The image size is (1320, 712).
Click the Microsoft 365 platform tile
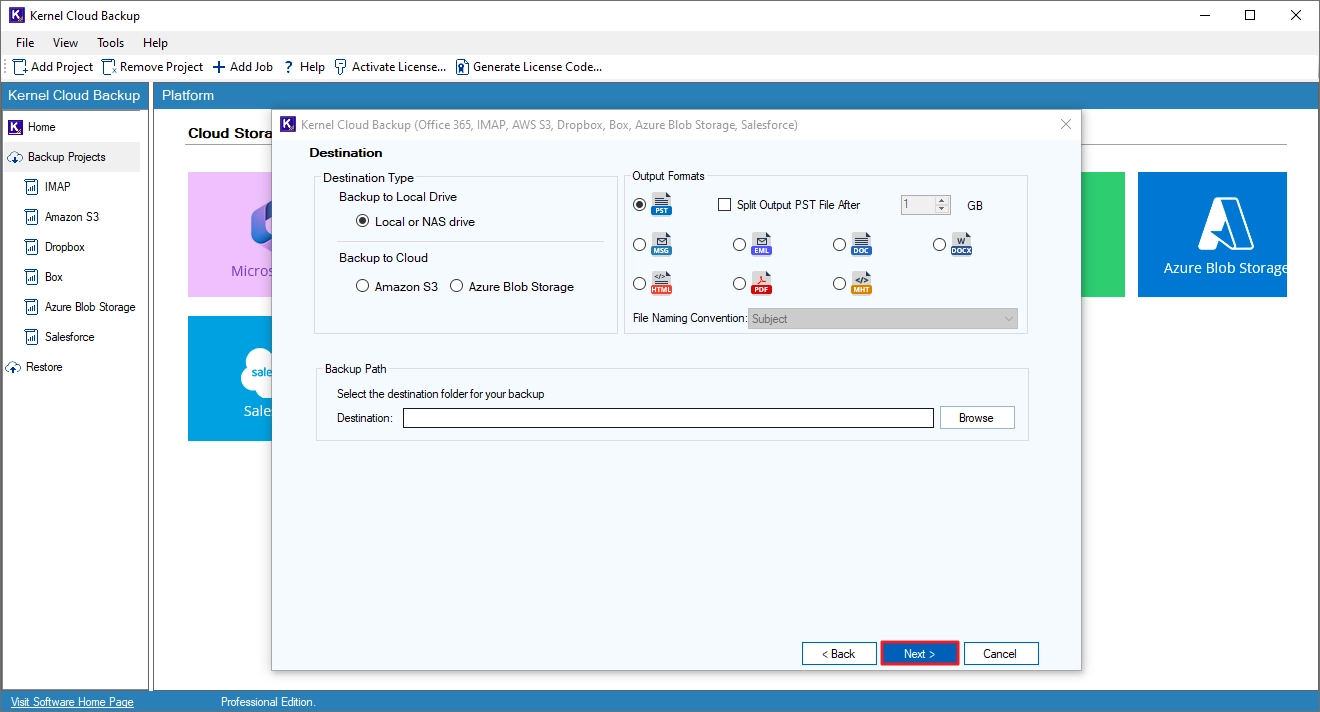click(230, 234)
